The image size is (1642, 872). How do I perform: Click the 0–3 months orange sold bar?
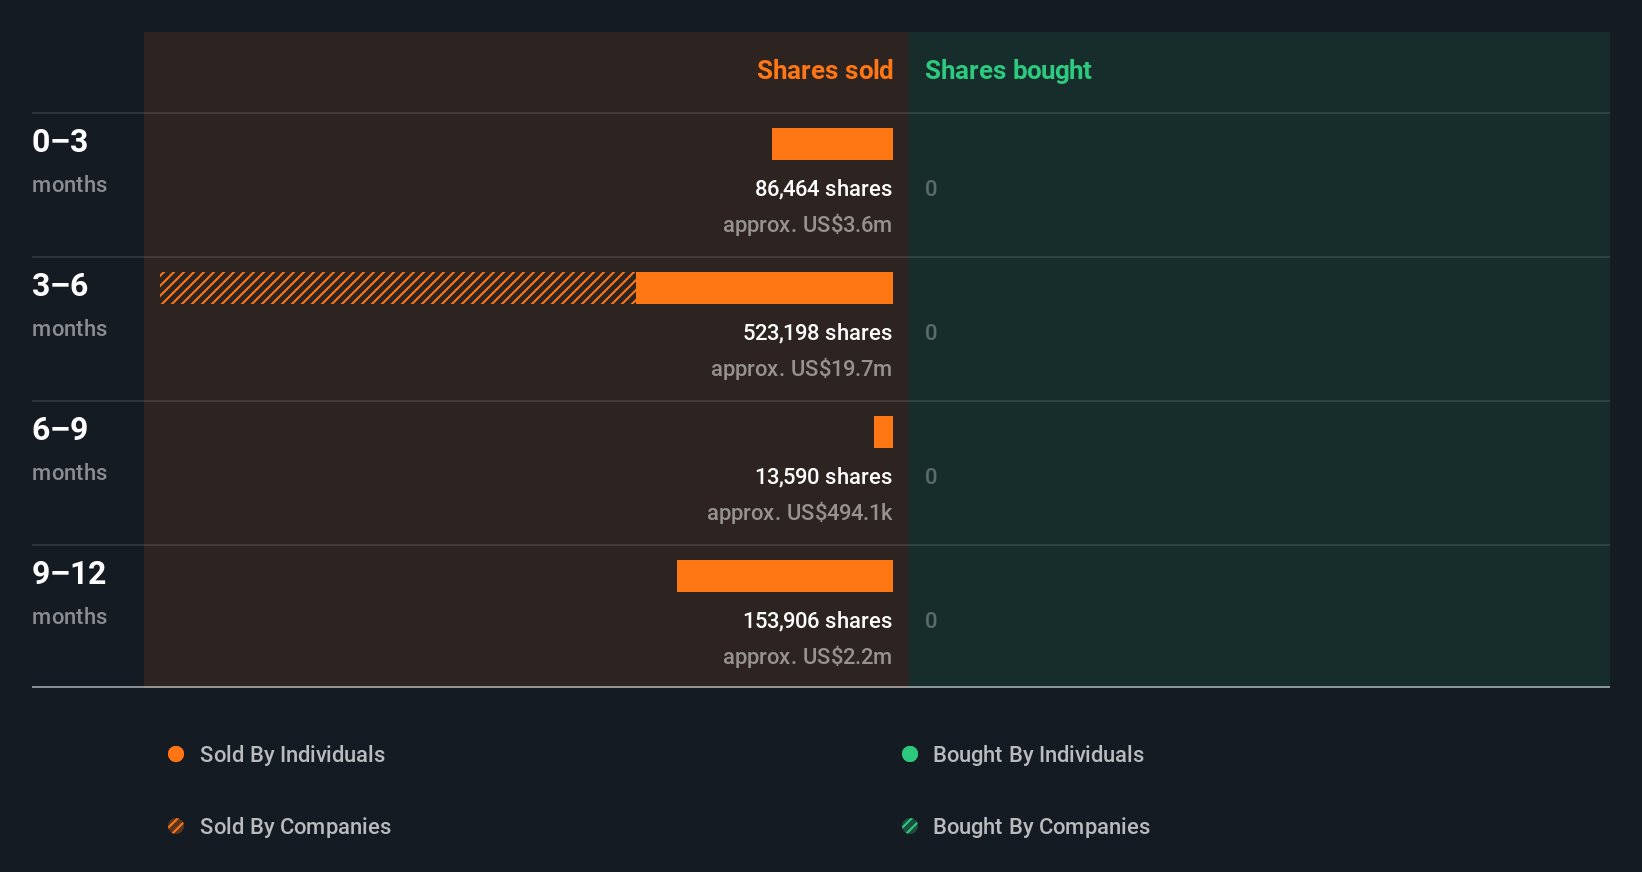point(832,144)
